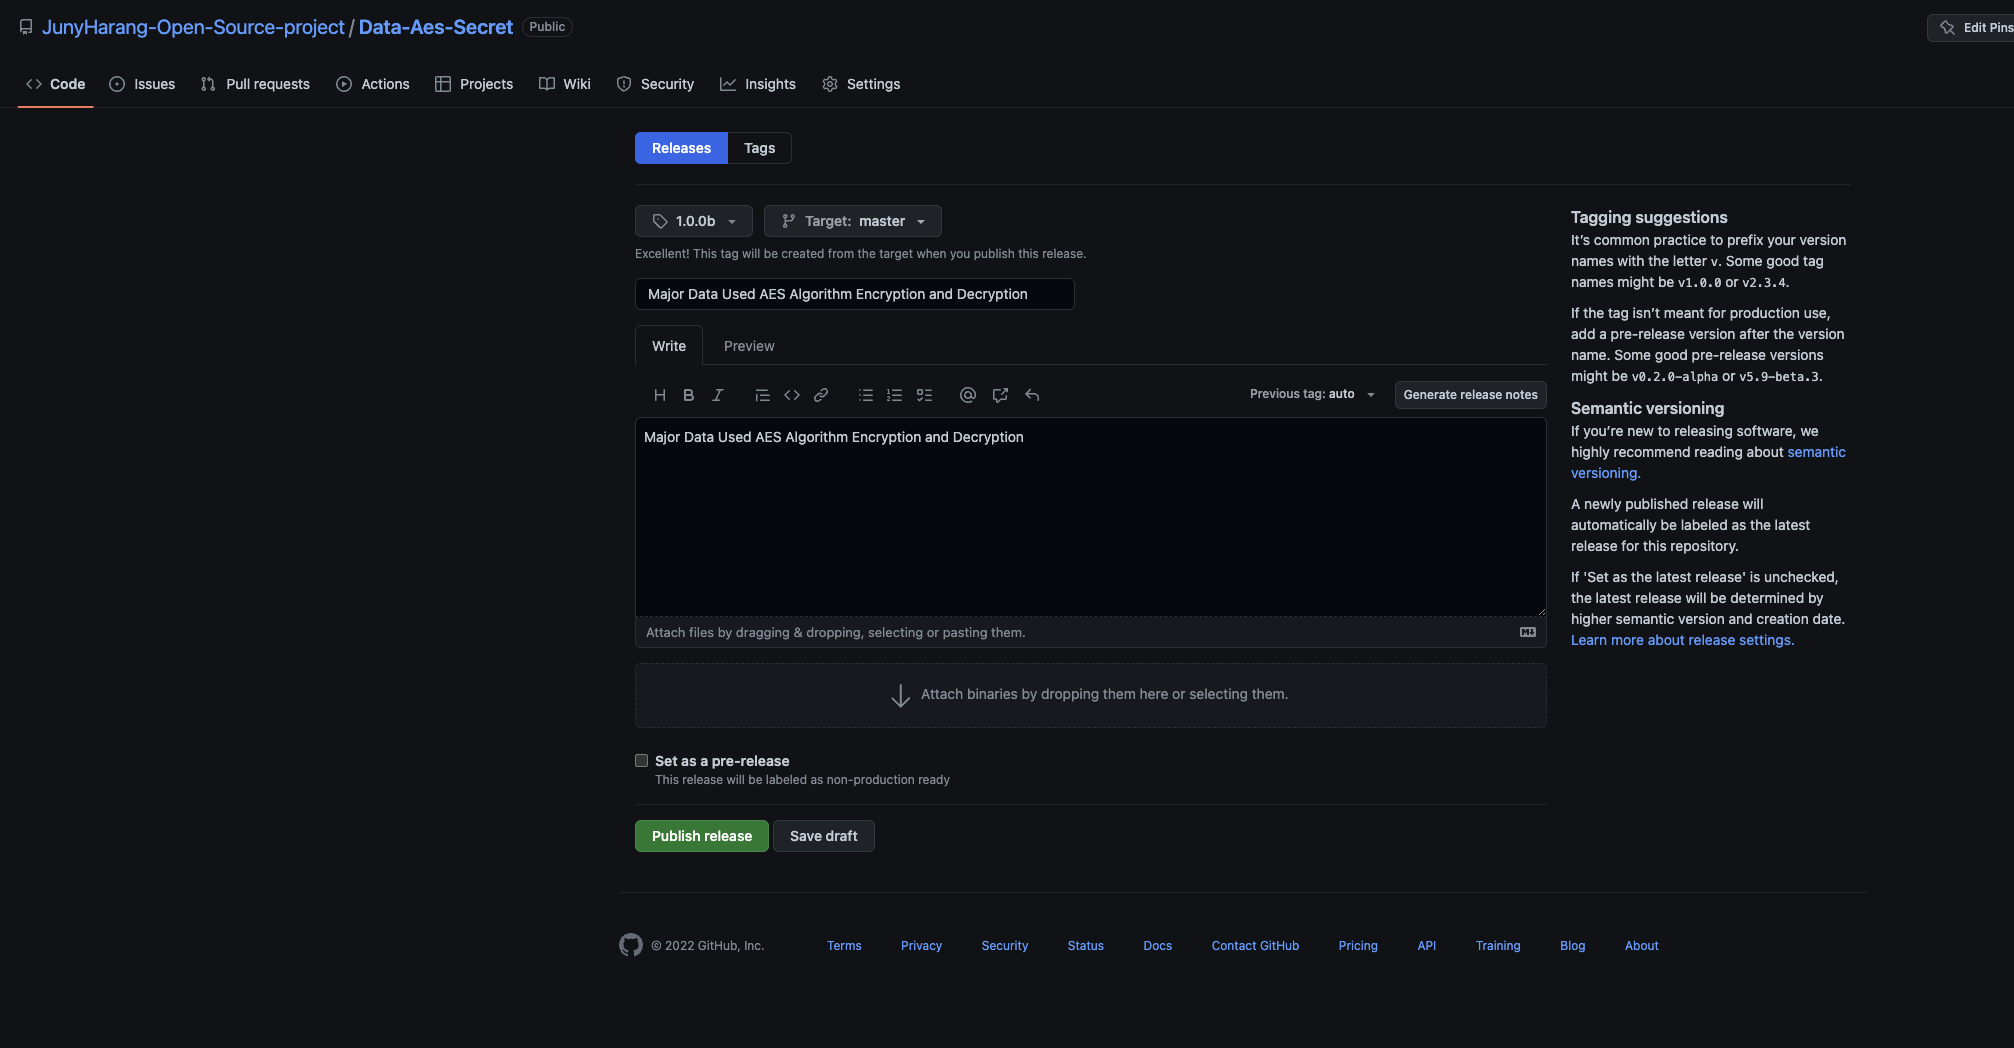
Task: Open the Docs footer link
Action: (x=1158, y=946)
